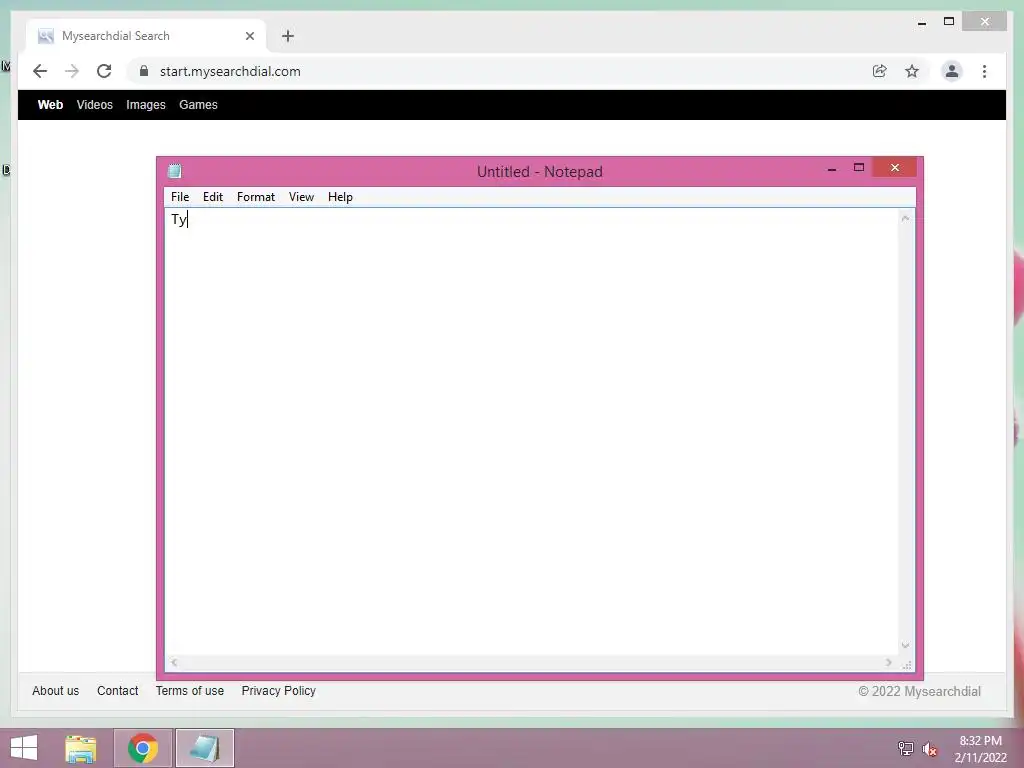1024x768 pixels.
Task: Select Games search category
Action: pos(199,104)
